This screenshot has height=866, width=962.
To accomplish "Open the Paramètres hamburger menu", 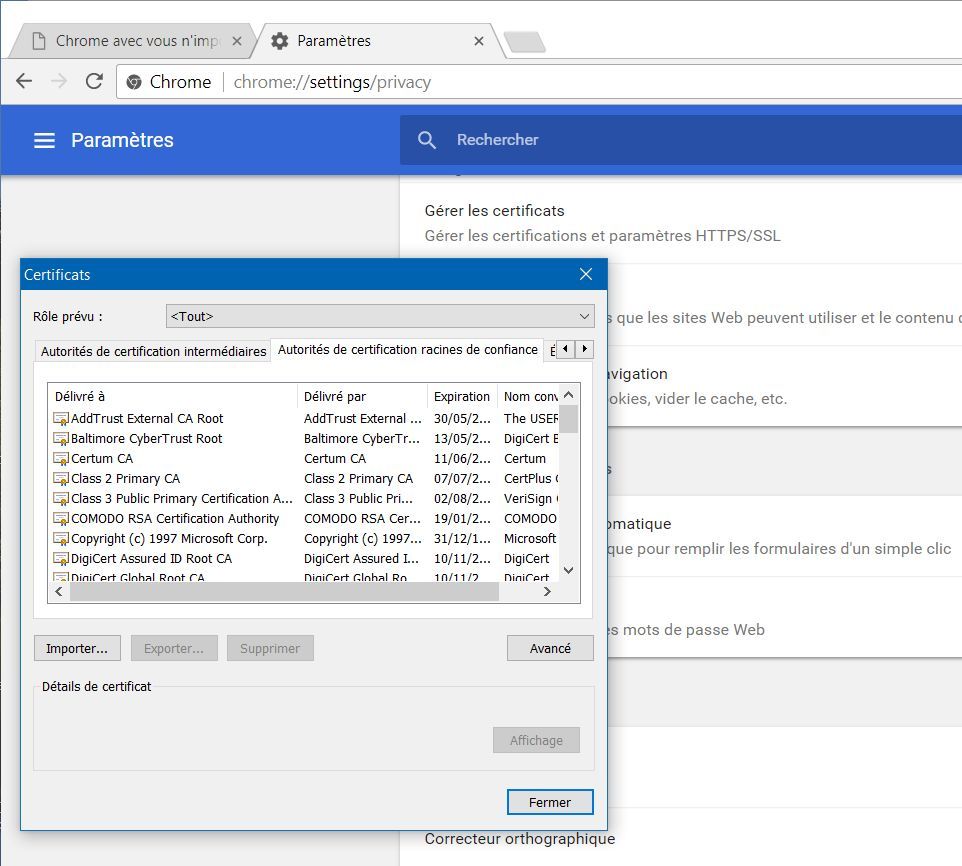I will [44, 141].
